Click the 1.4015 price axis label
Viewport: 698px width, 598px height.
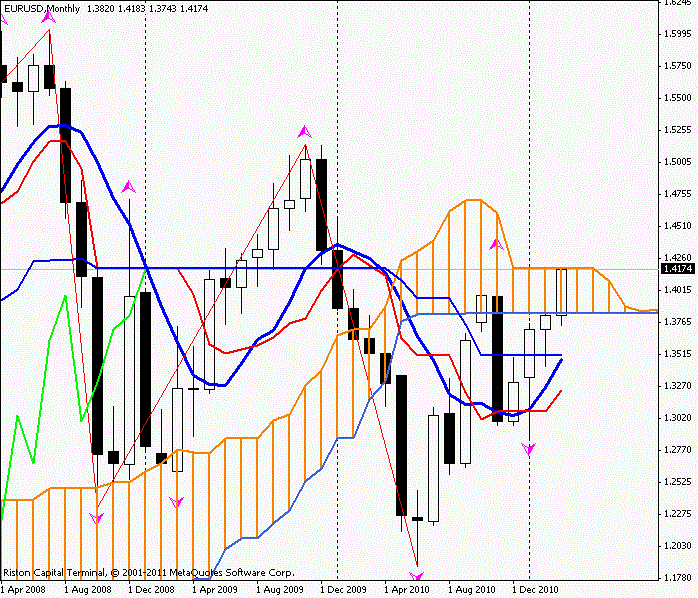point(678,290)
